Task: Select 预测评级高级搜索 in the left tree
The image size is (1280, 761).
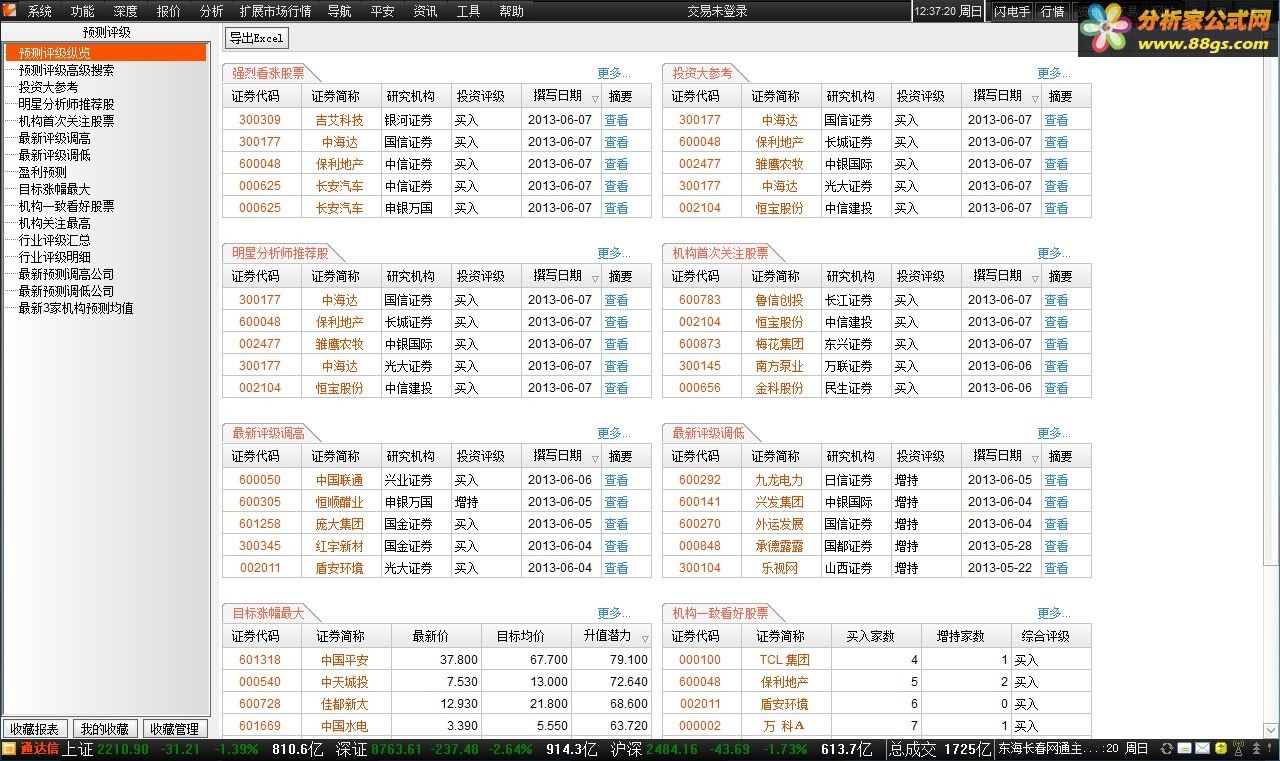Action: click(66, 70)
